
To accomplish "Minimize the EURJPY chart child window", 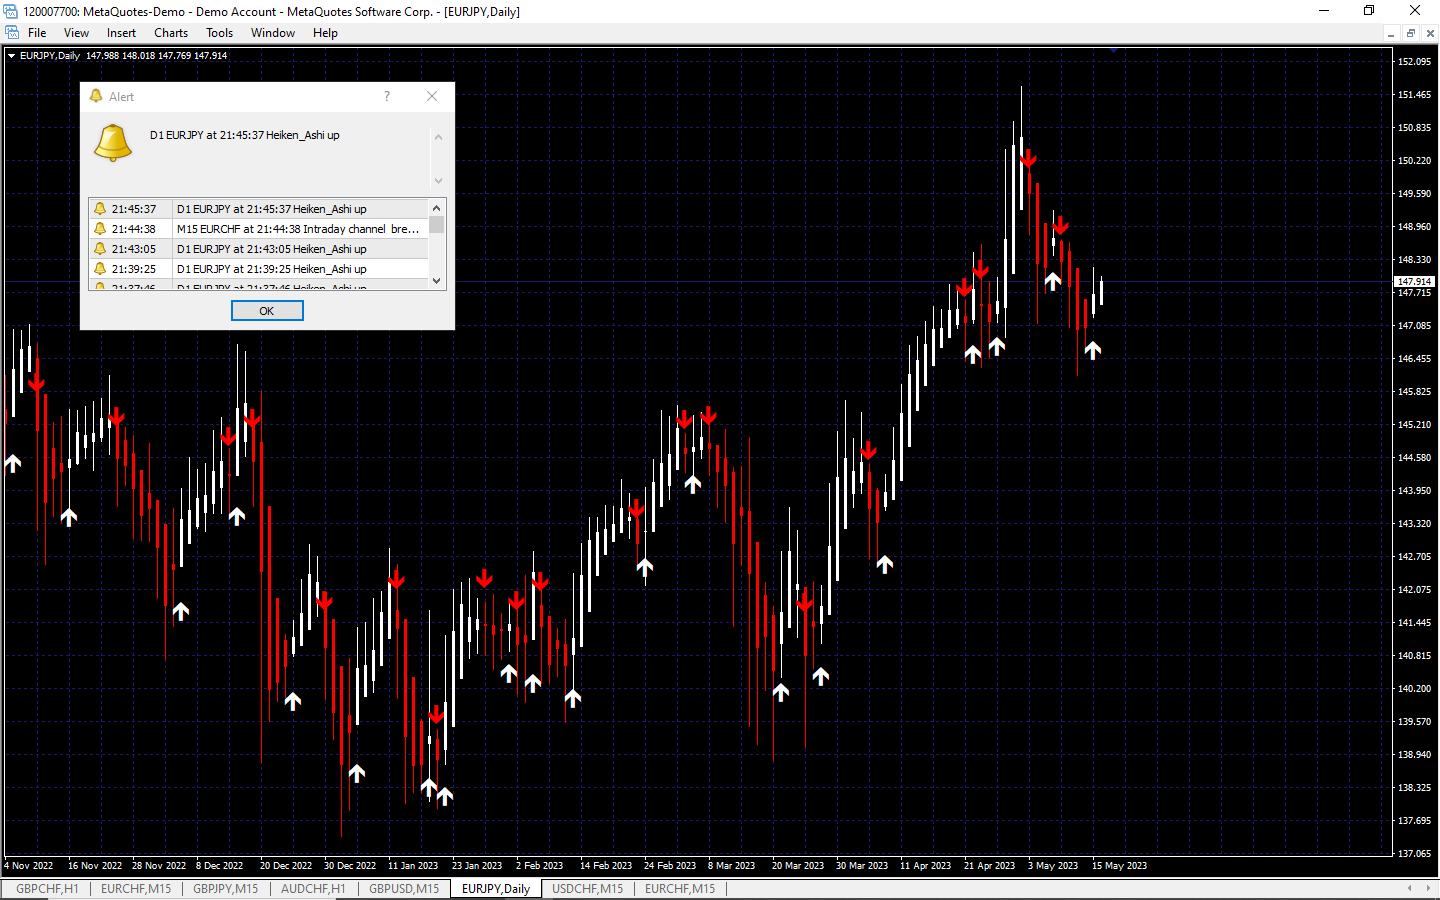I will (x=1391, y=33).
